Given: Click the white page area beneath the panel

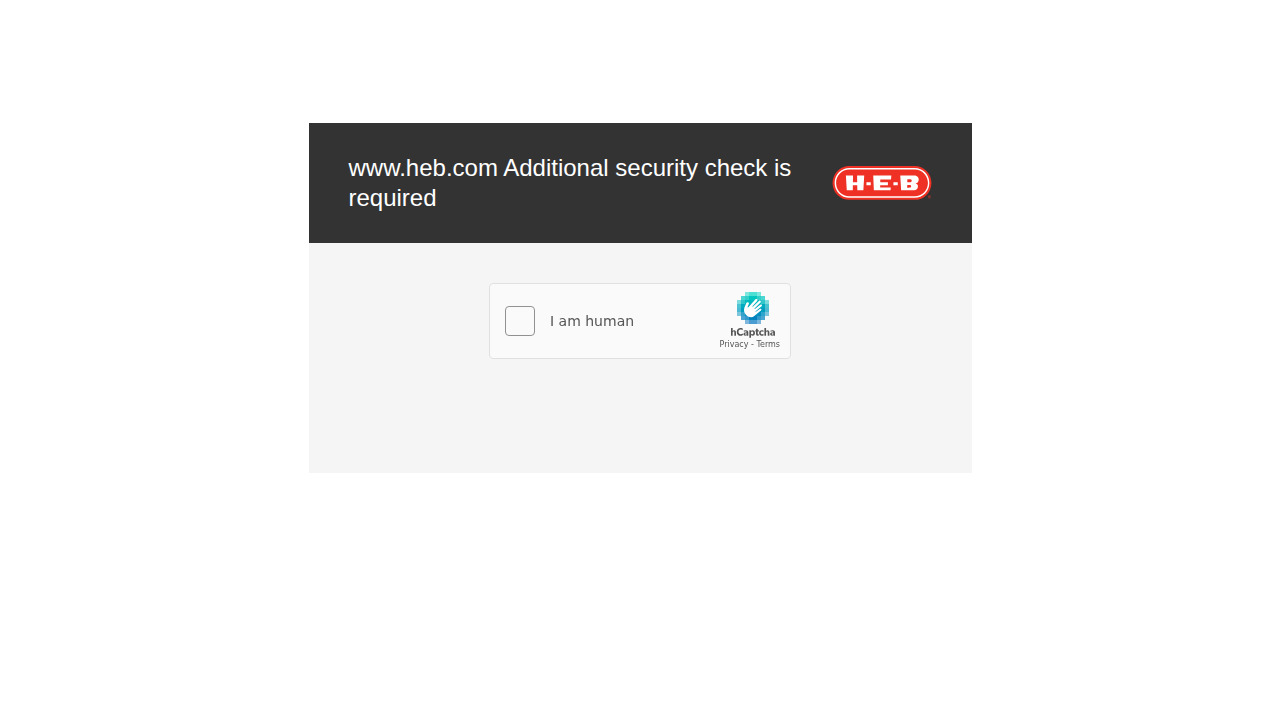Looking at the screenshot, I should [640, 600].
